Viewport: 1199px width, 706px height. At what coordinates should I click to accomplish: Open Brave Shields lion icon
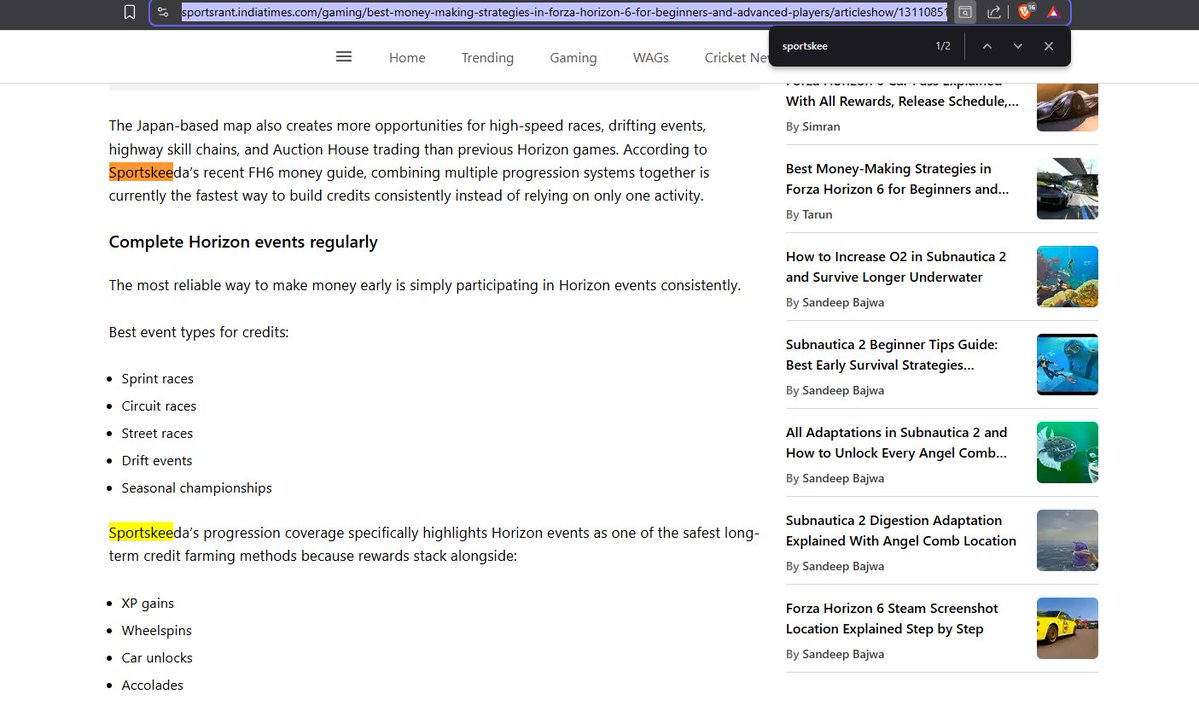tap(1025, 11)
